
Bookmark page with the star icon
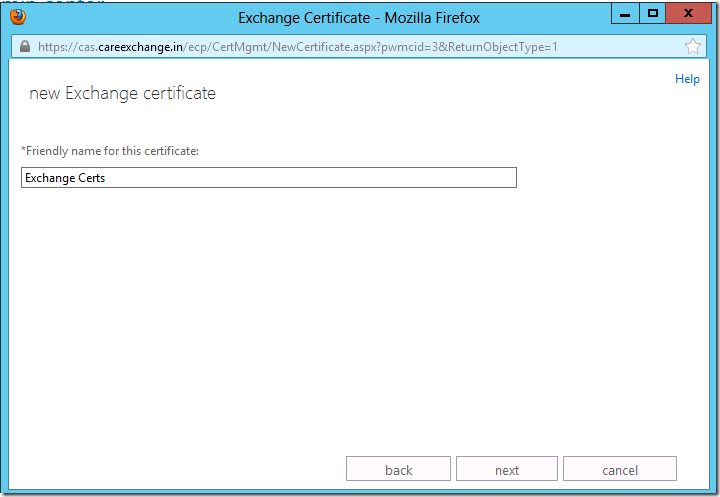pyautogui.click(x=692, y=46)
